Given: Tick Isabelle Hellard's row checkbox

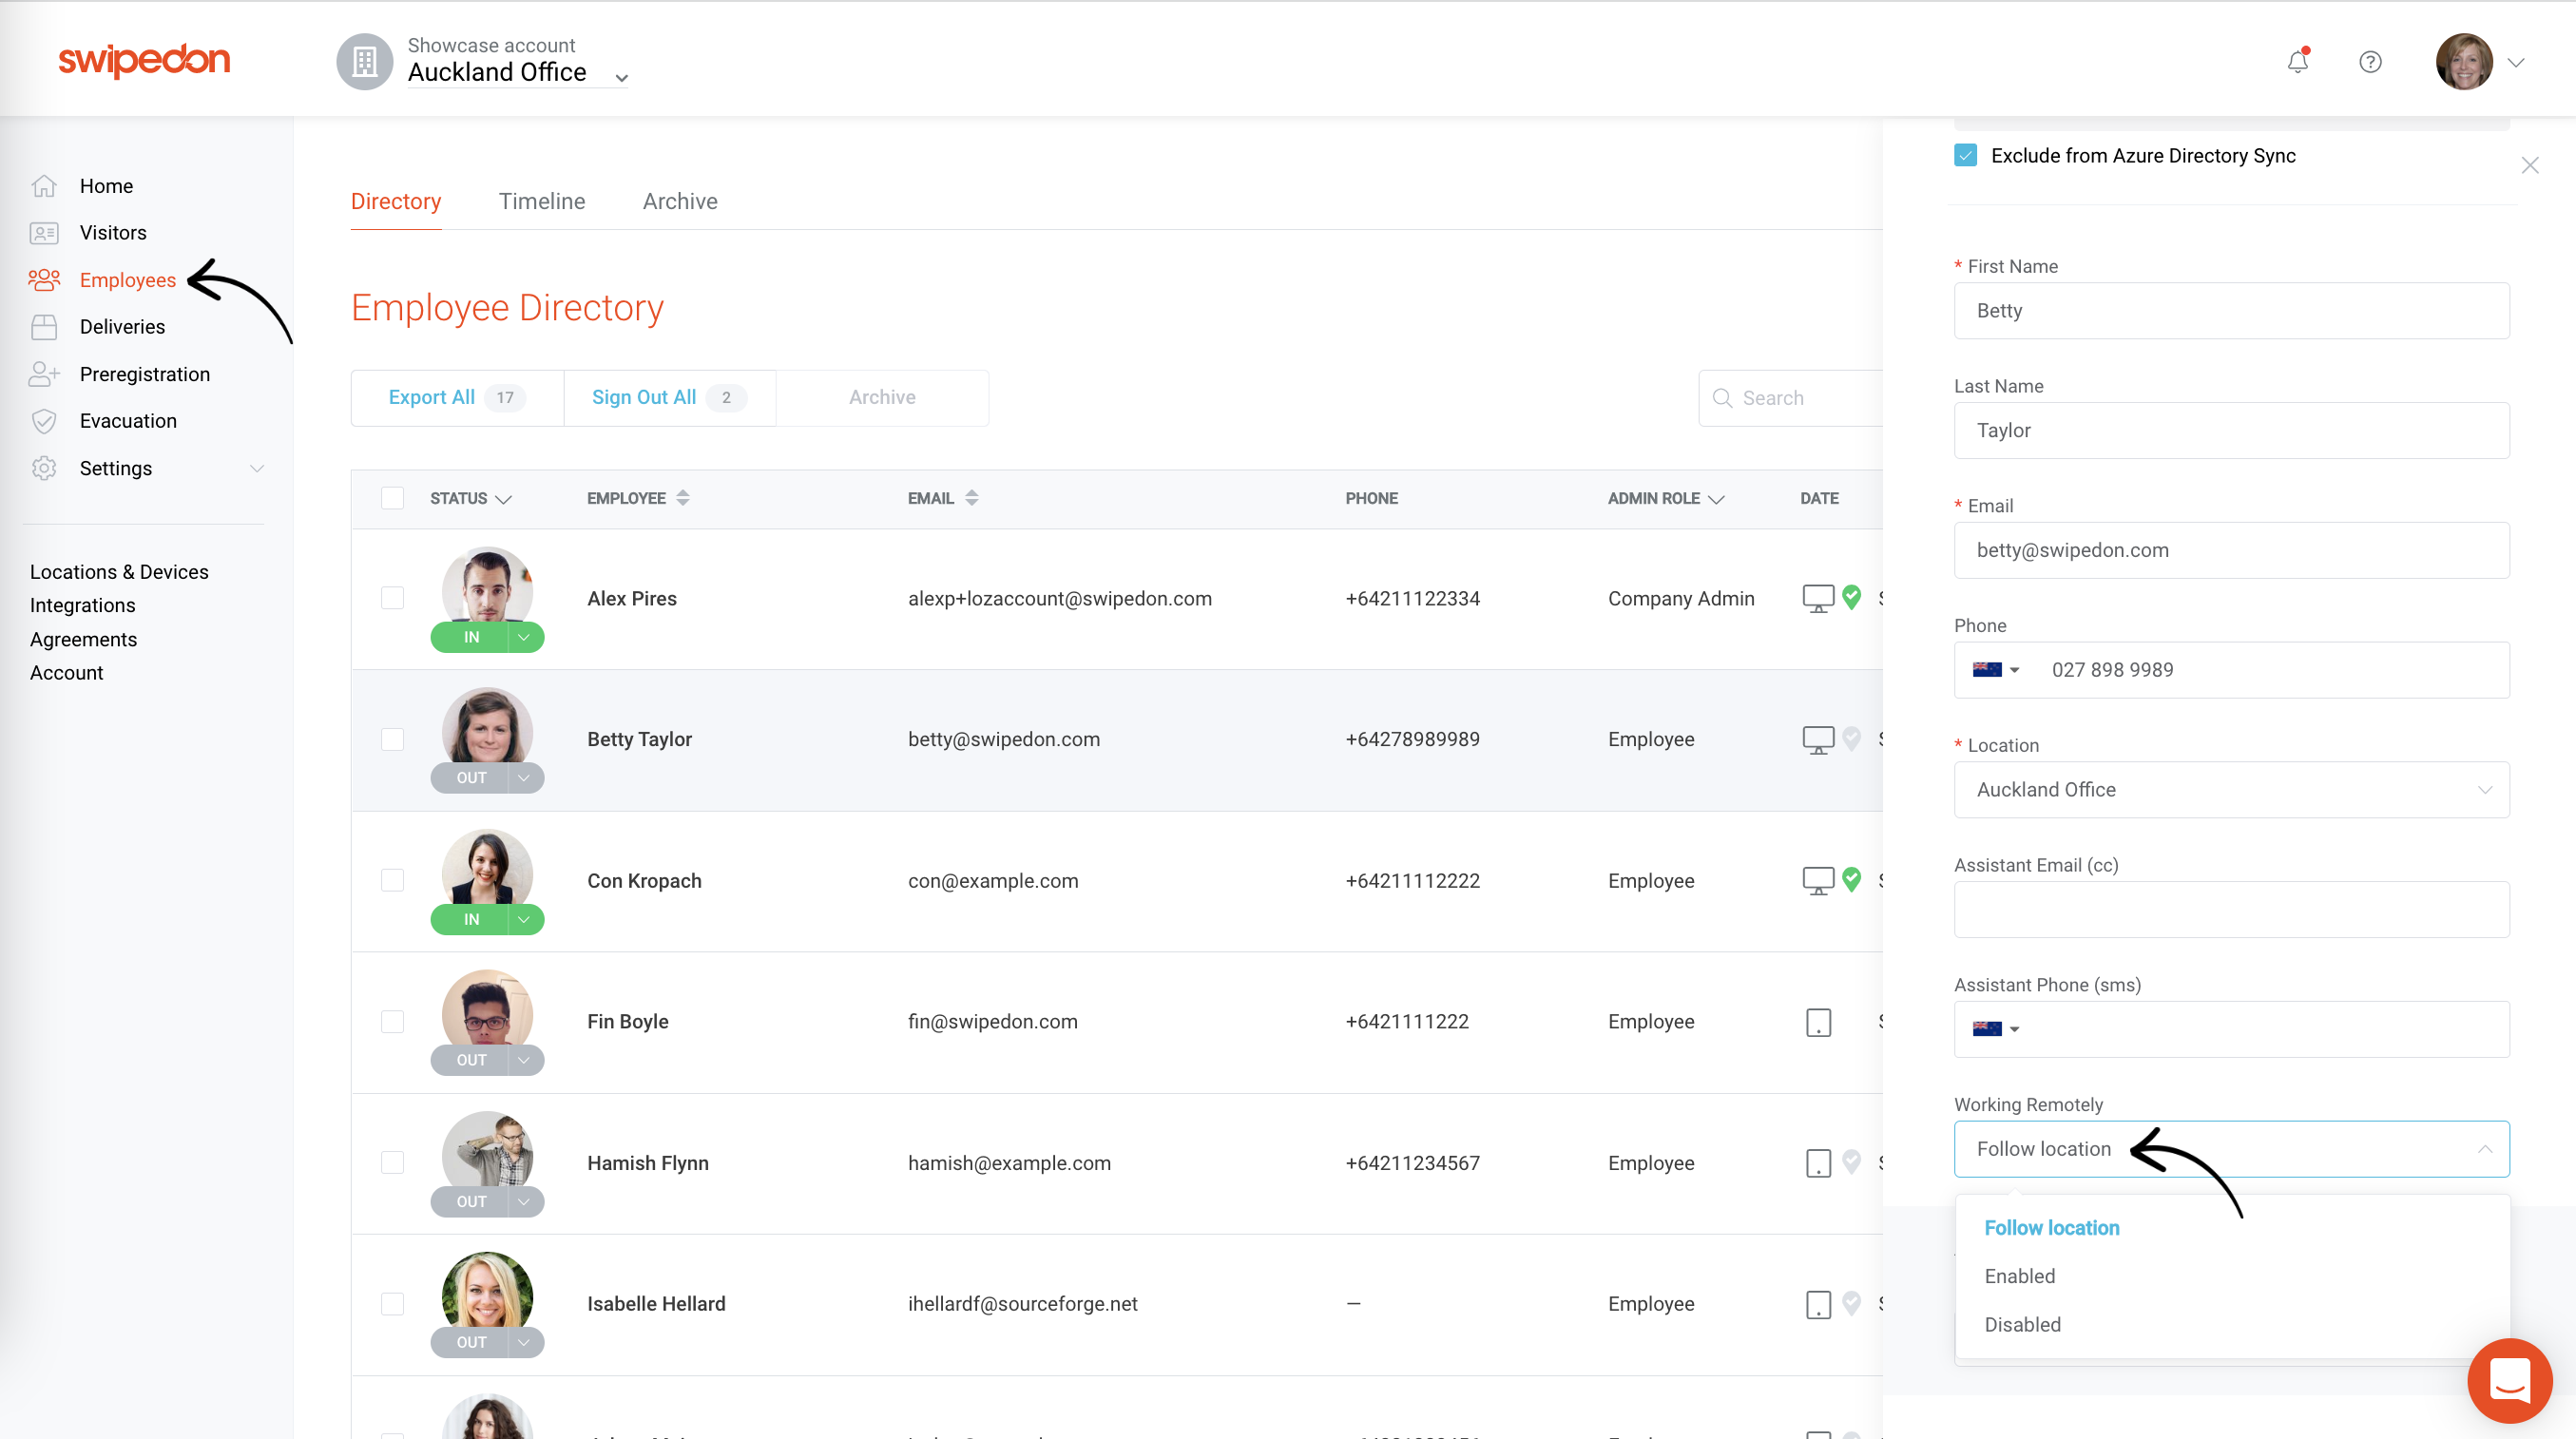Looking at the screenshot, I should coord(392,1303).
